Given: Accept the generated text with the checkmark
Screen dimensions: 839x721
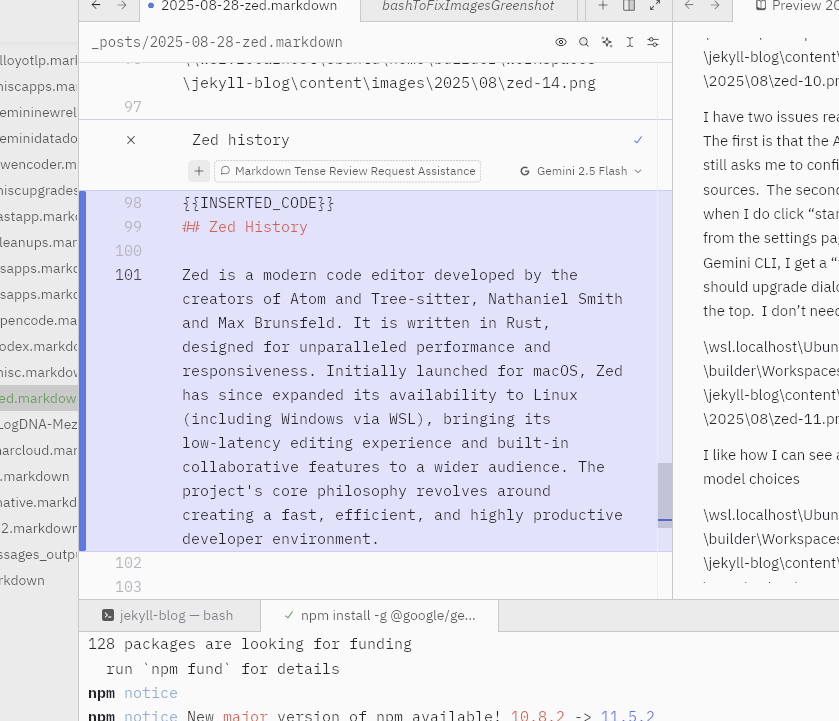Looking at the screenshot, I should tap(638, 140).
